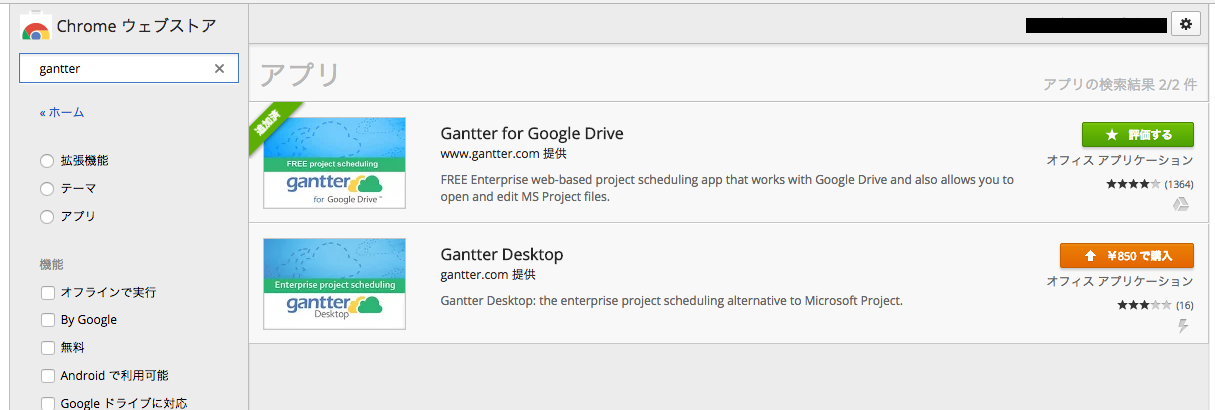Open the settings gear menu
1215x410 pixels.
coord(1185,25)
